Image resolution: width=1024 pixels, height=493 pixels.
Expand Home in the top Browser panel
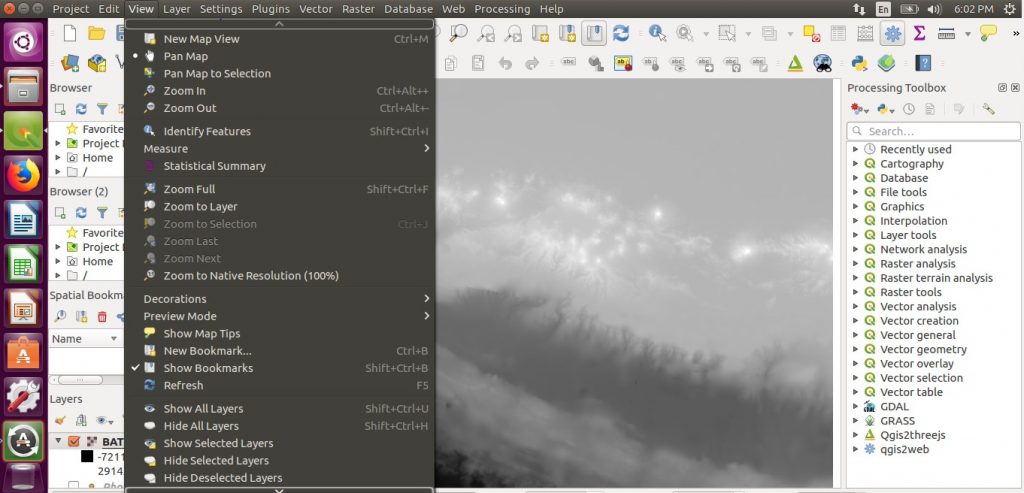[x=57, y=158]
